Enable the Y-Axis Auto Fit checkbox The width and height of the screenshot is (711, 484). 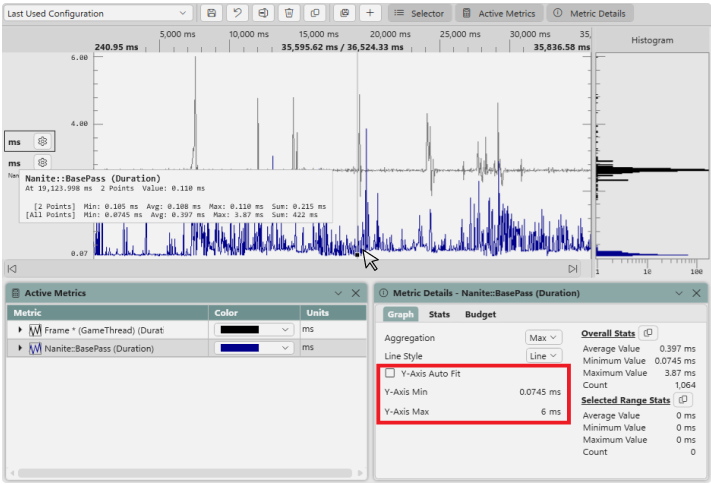click(390, 373)
